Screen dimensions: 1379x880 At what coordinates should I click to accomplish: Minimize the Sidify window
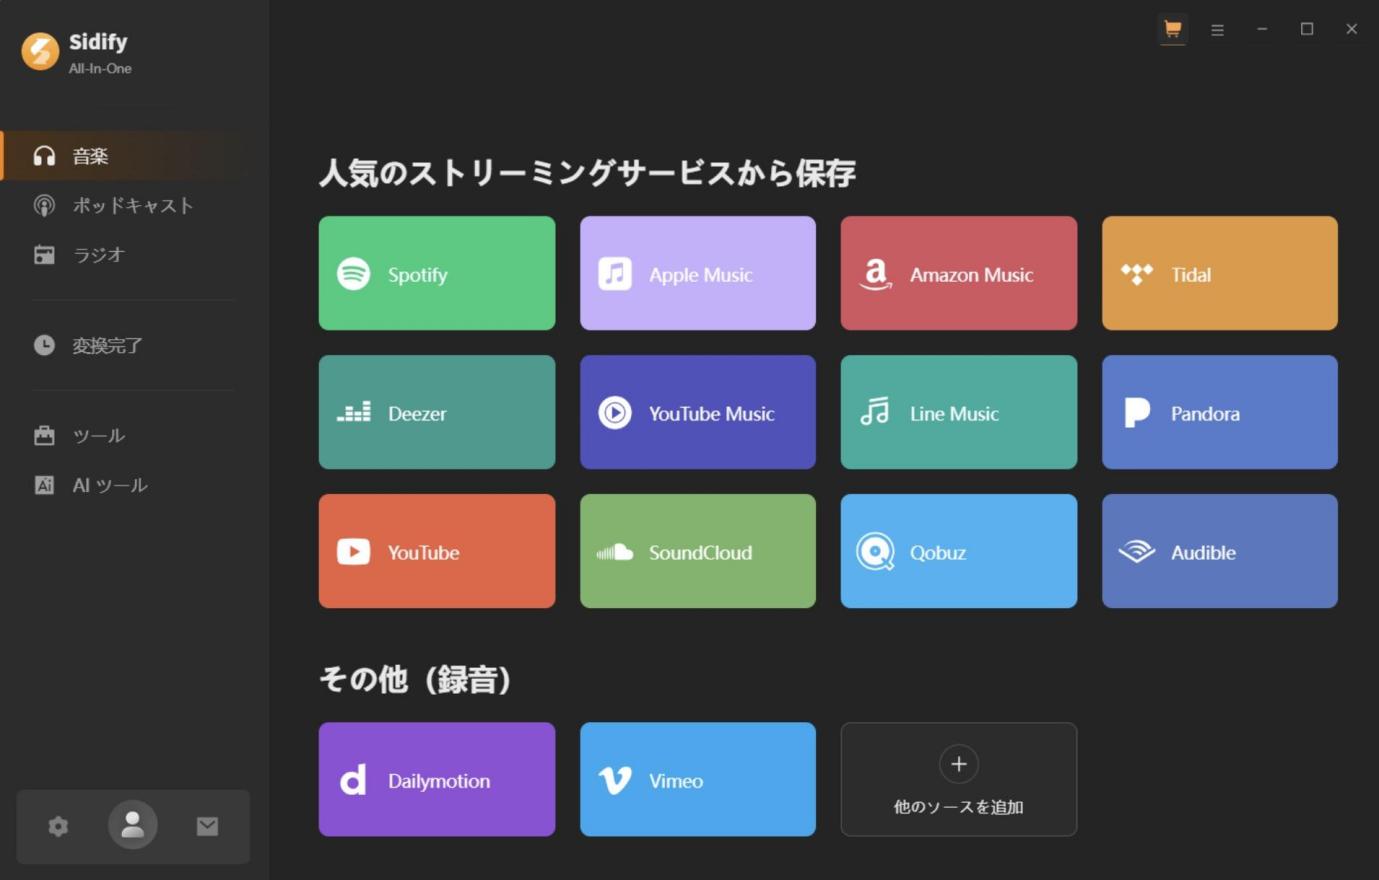point(1262,29)
